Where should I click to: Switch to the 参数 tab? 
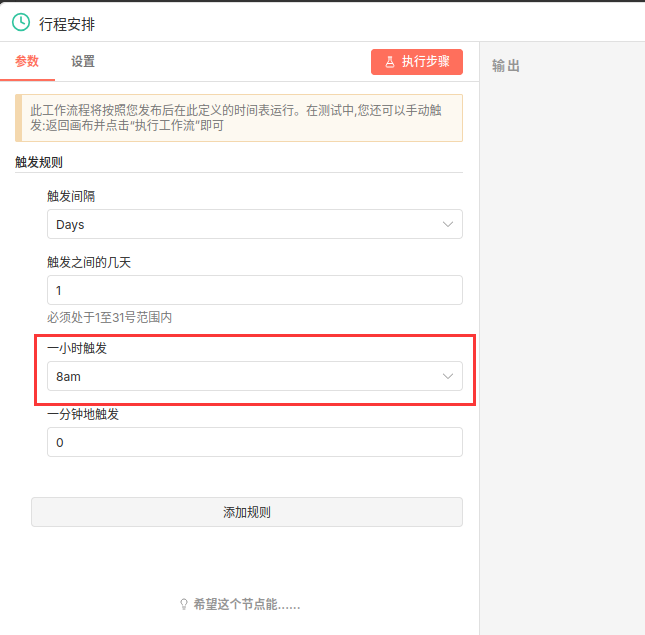point(27,61)
